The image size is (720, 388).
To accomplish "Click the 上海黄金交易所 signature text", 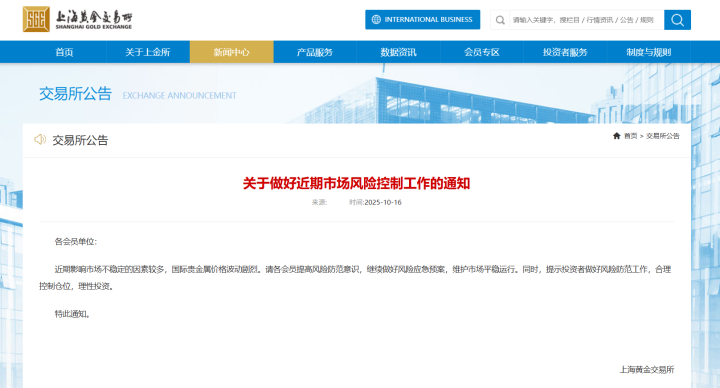I will coord(647,369).
